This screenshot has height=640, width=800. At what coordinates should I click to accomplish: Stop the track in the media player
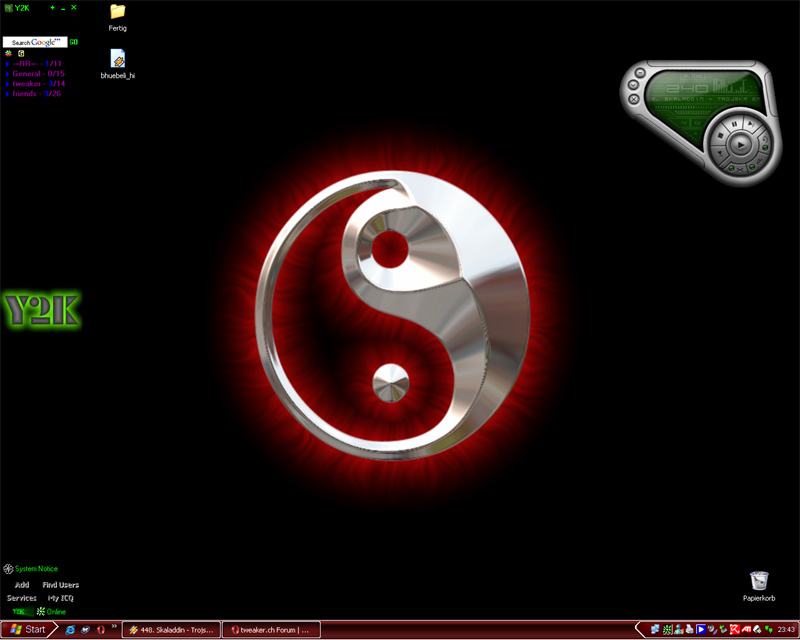click(720, 135)
